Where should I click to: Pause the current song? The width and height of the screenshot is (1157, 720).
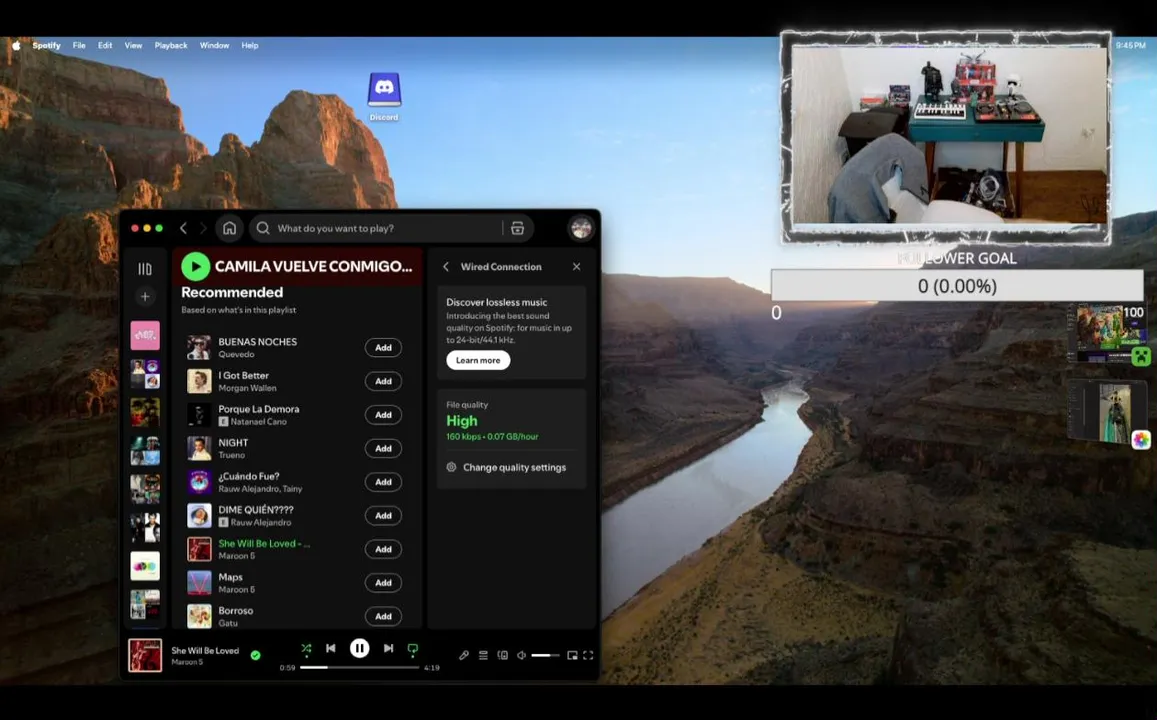click(359, 648)
